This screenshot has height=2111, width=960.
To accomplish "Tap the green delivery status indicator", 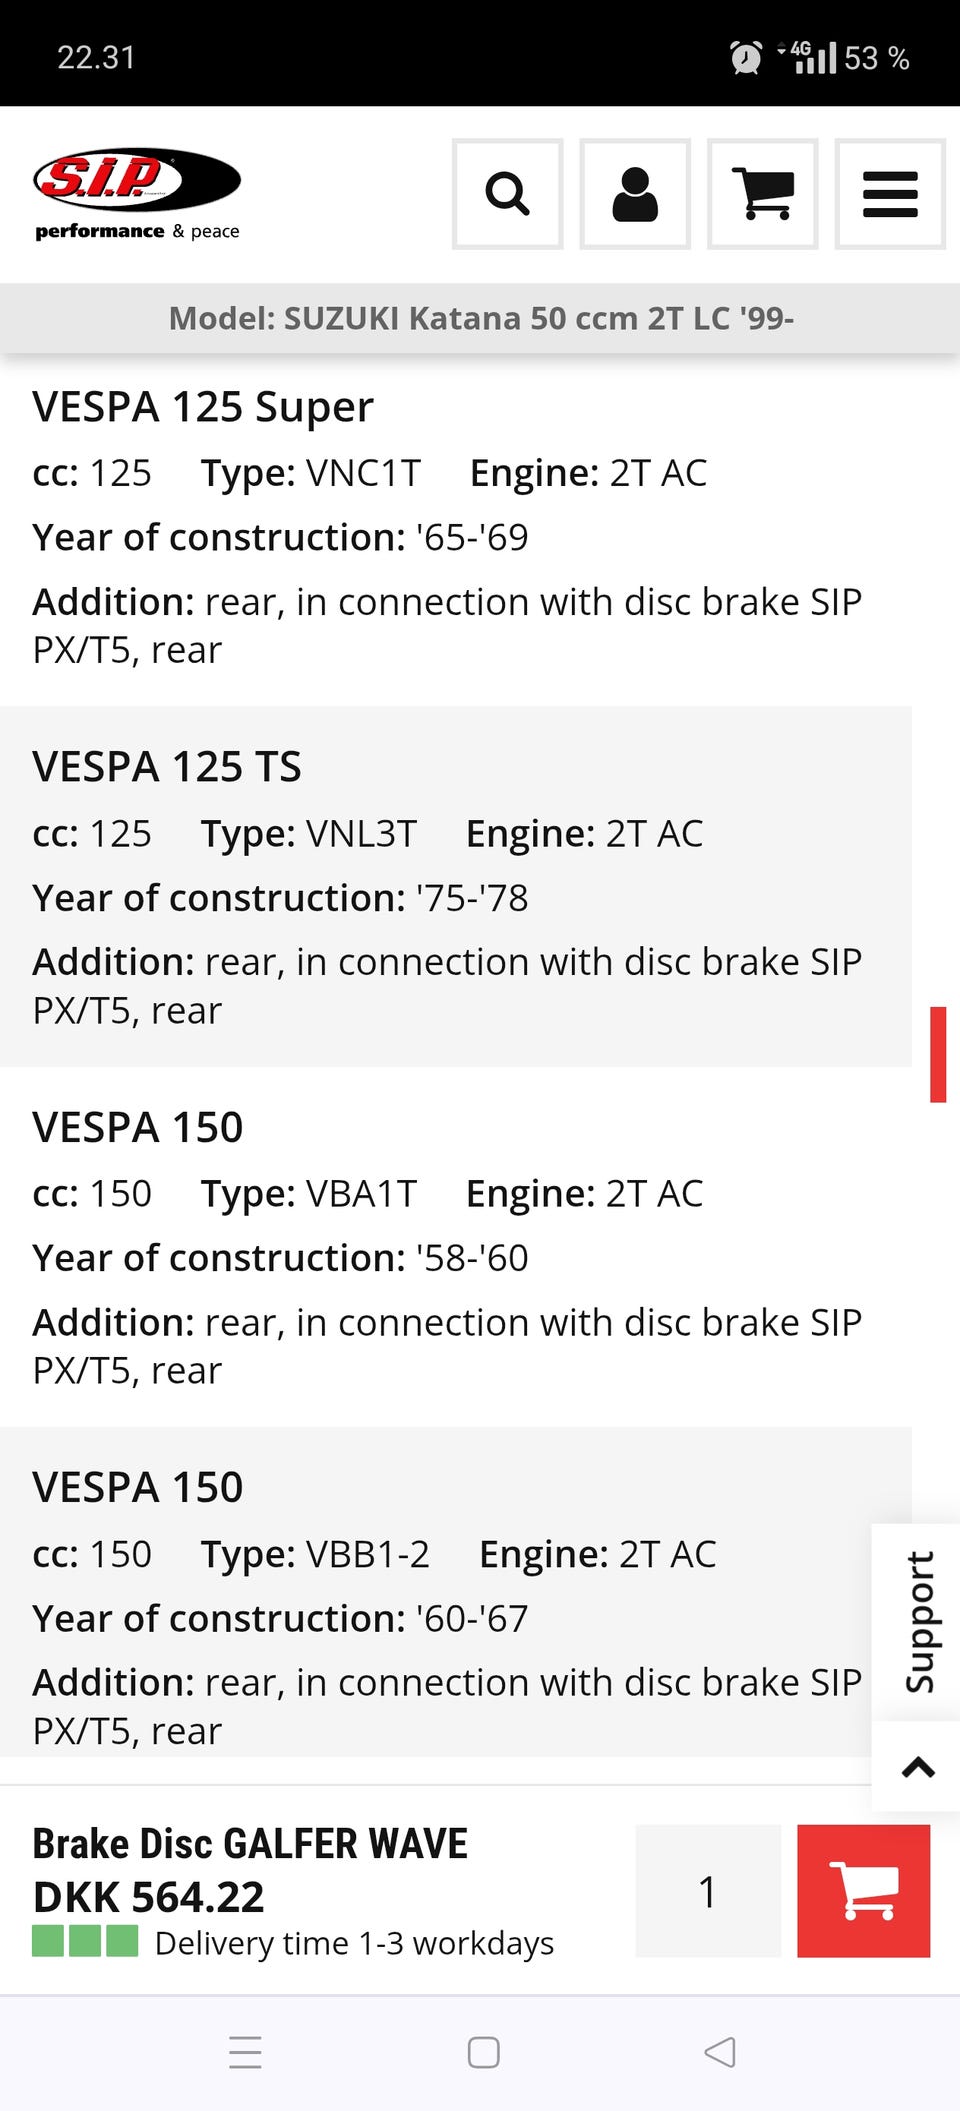I will click(x=85, y=1941).
